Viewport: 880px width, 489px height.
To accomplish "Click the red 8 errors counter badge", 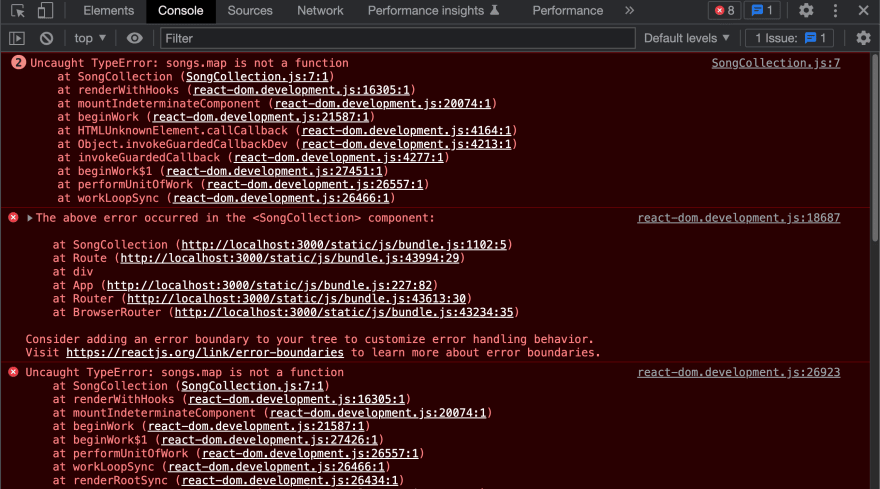I will click(x=725, y=11).
